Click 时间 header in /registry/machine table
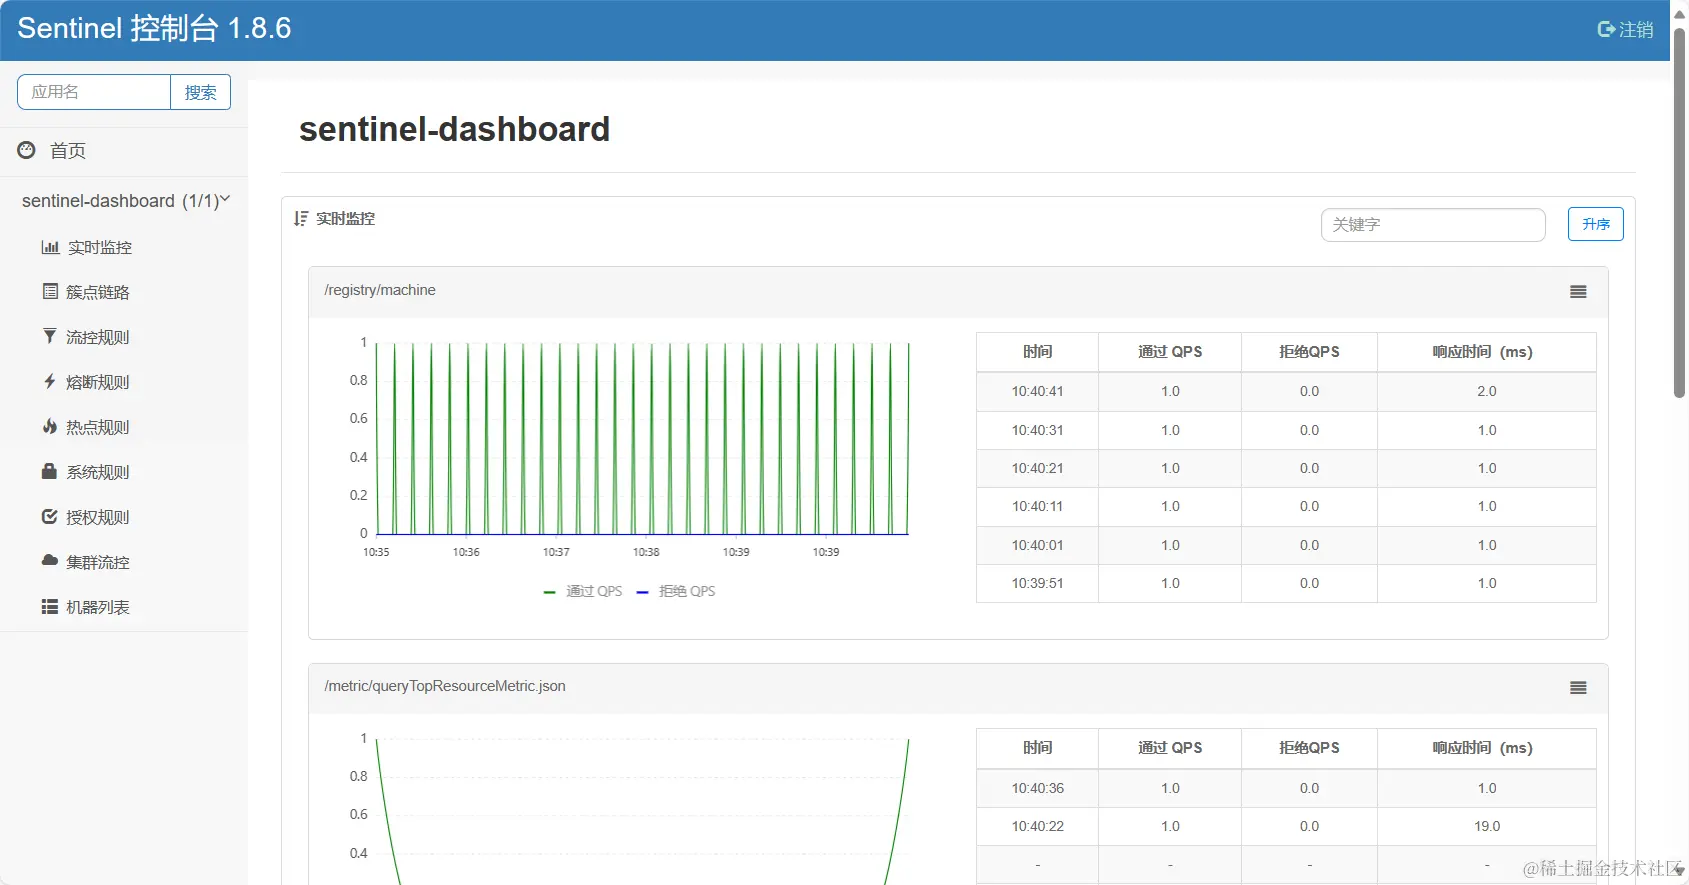The image size is (1689, 885). (x=1037, y=352)
